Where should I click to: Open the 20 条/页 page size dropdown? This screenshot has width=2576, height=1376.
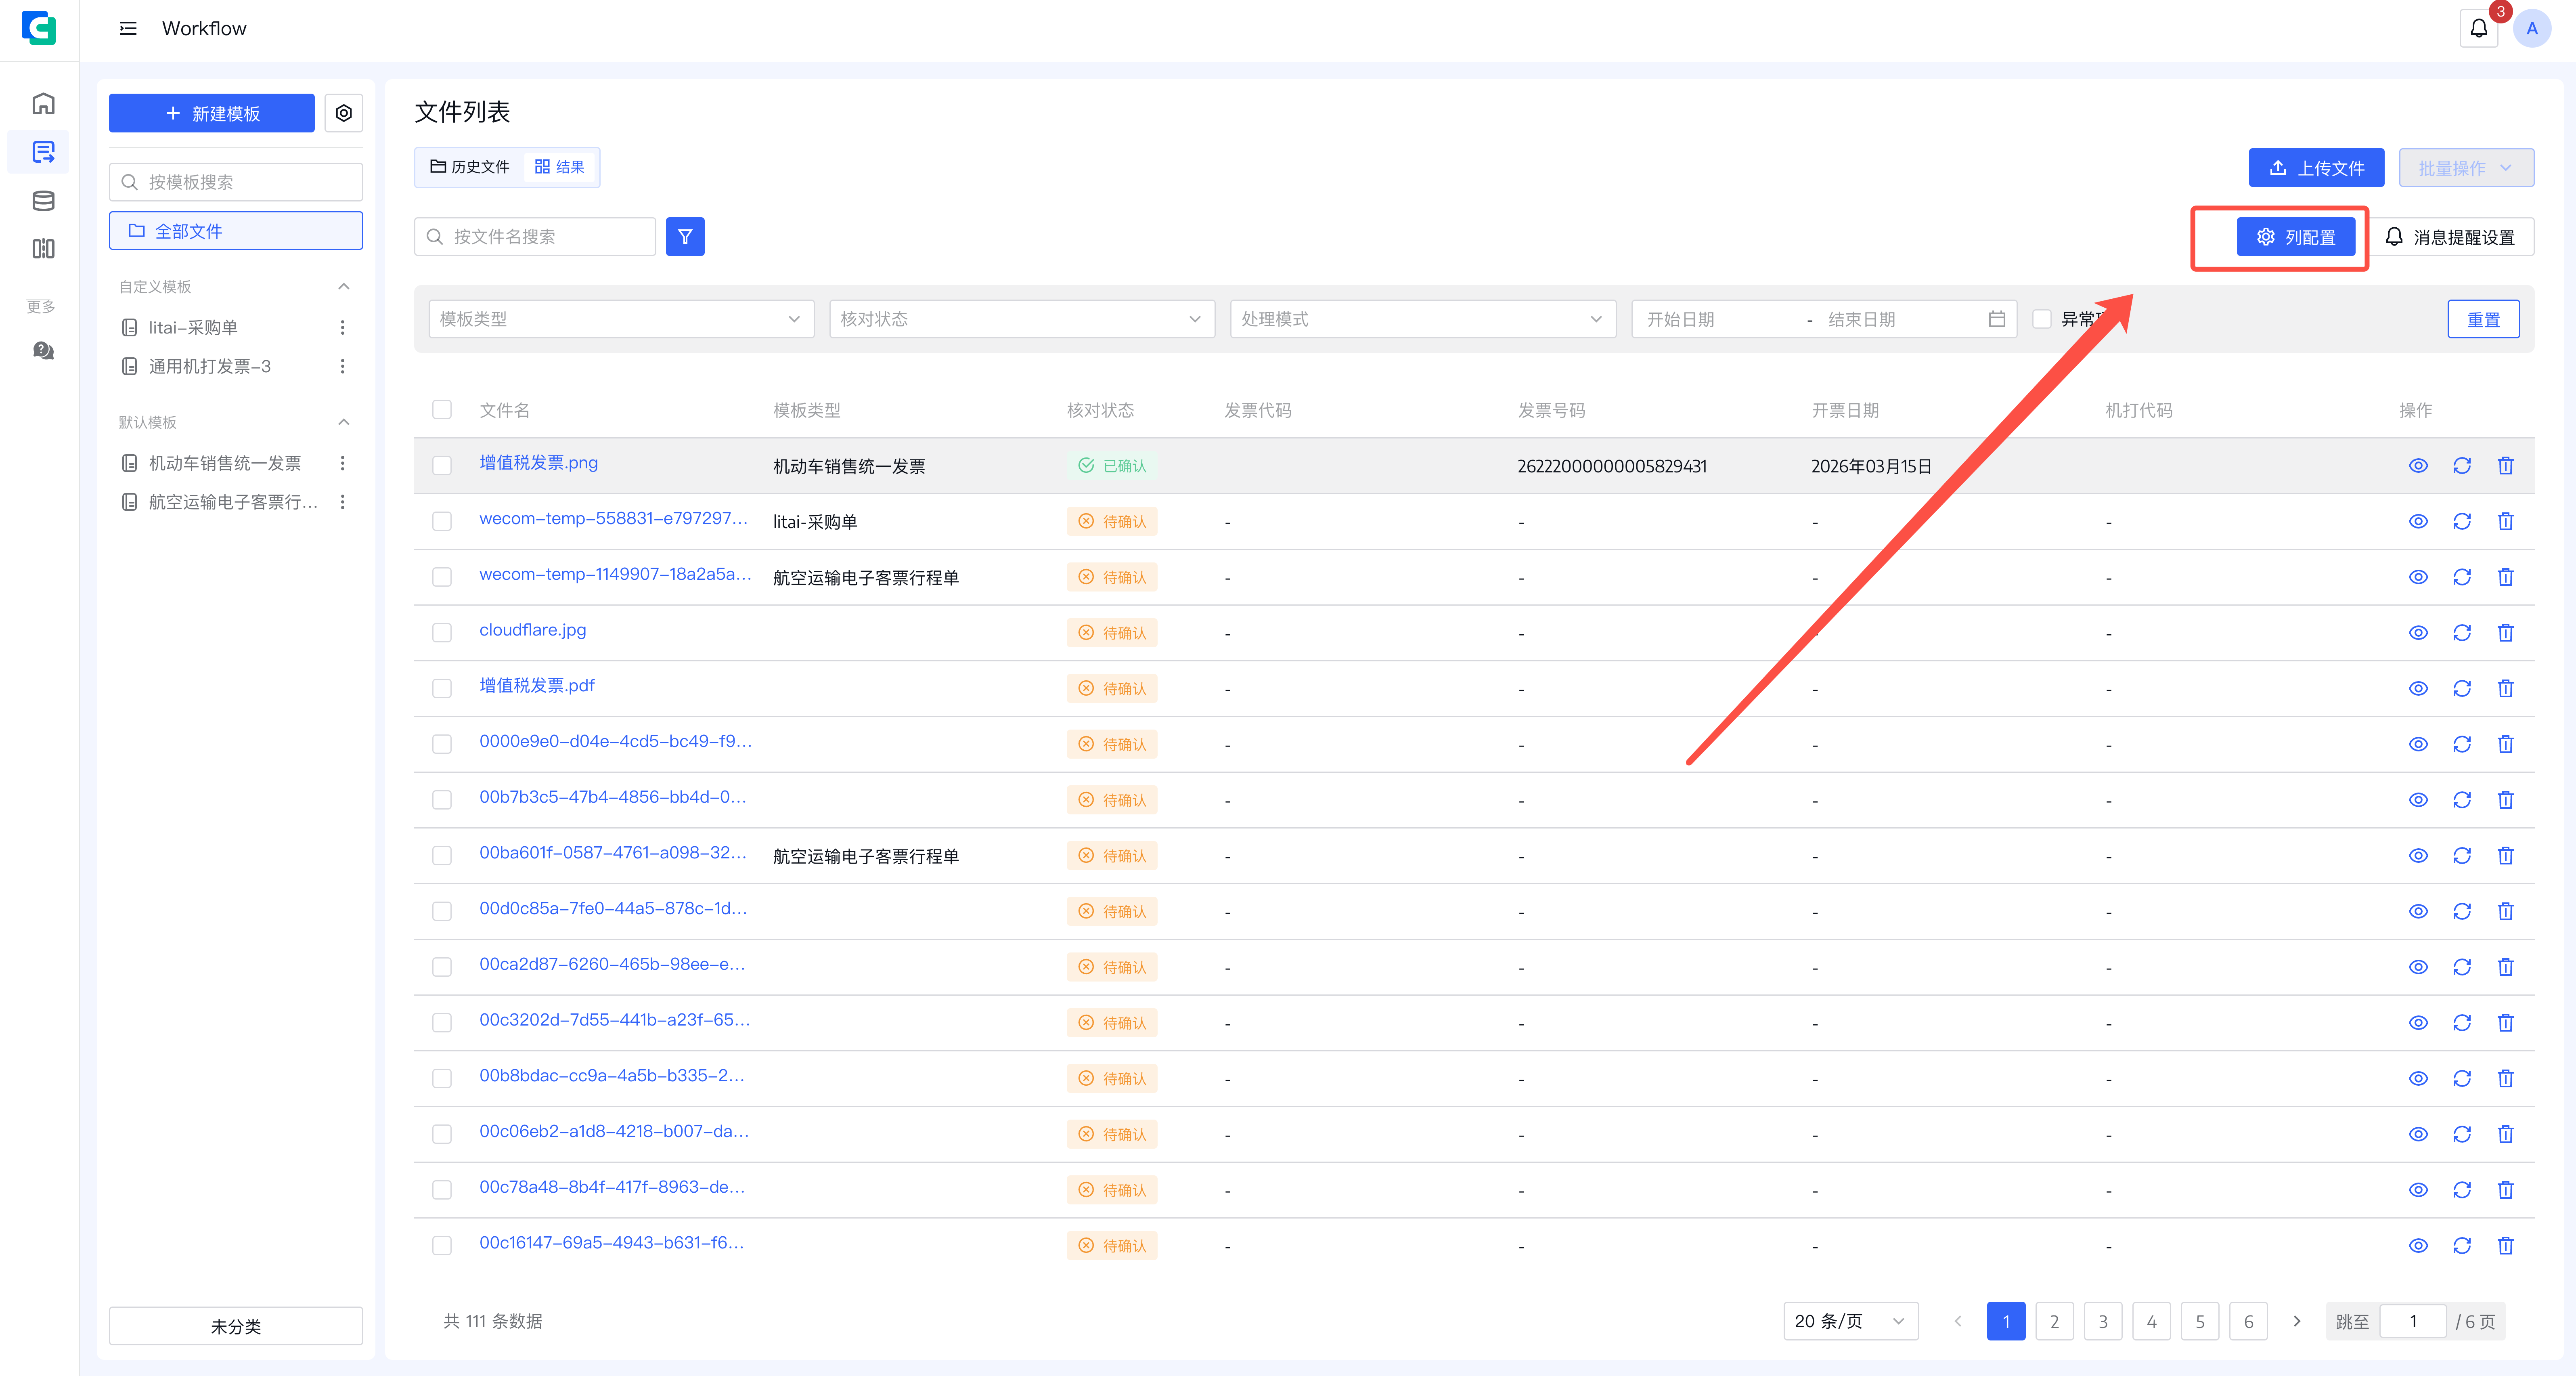1851,1322
